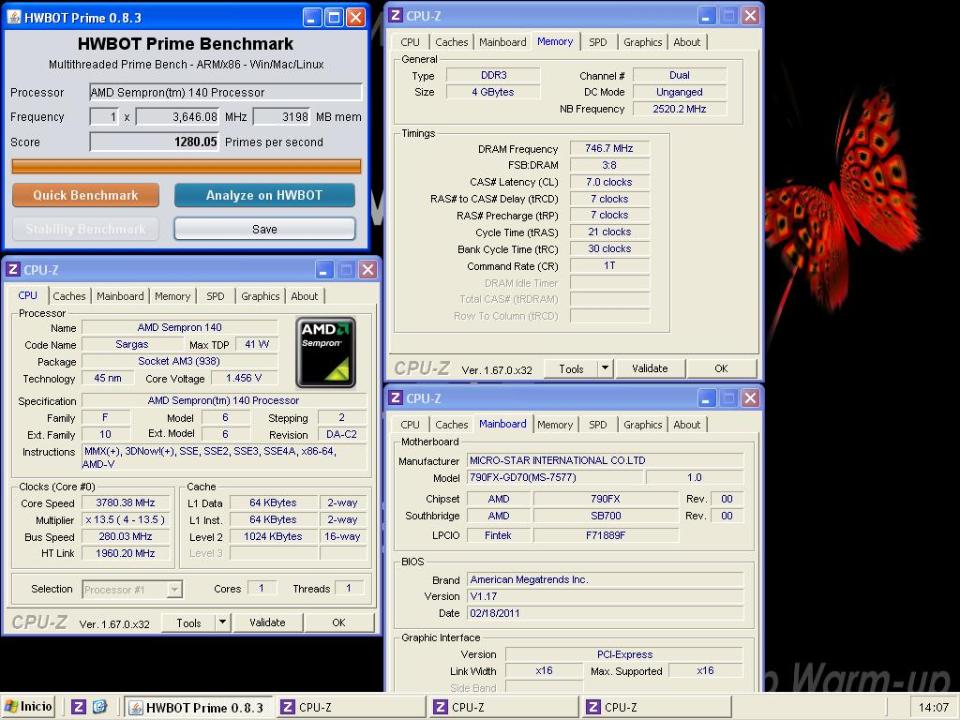Click the frequency field 3,646.08 MHz

(x=178, y=117)
